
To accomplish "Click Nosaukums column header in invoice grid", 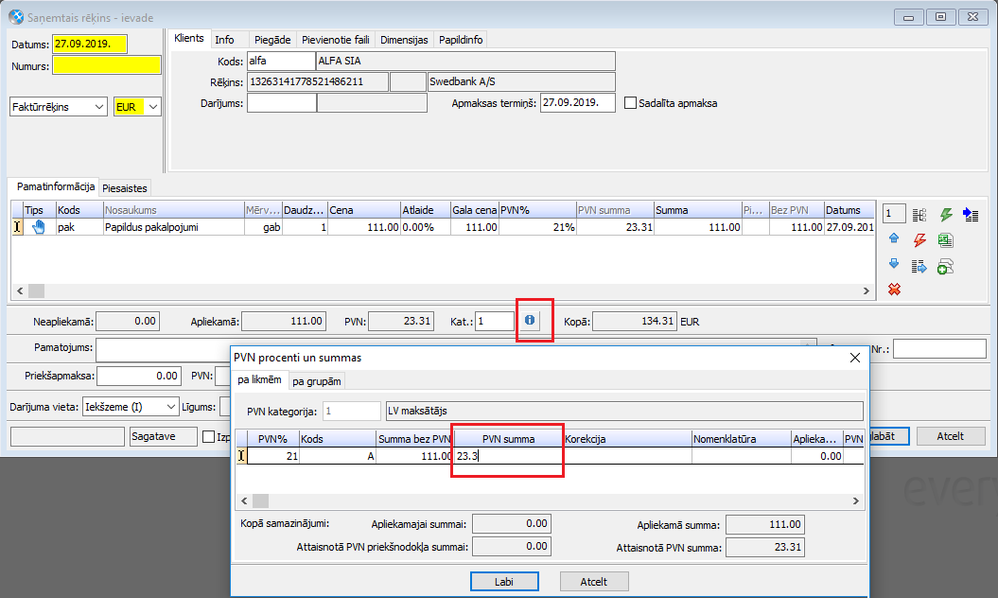I will click(173, 210).
